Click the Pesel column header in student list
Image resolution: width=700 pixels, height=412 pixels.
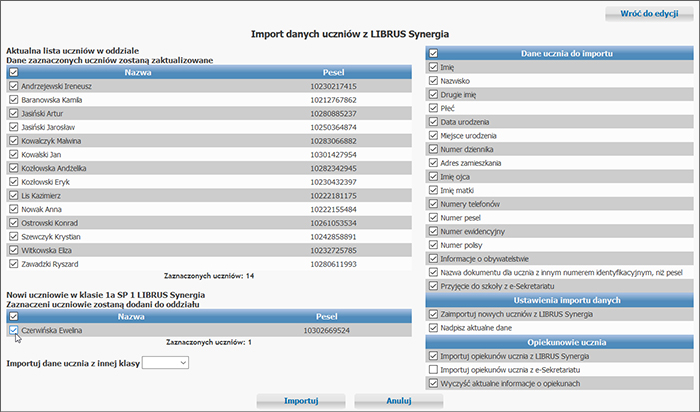click(334, 73)
